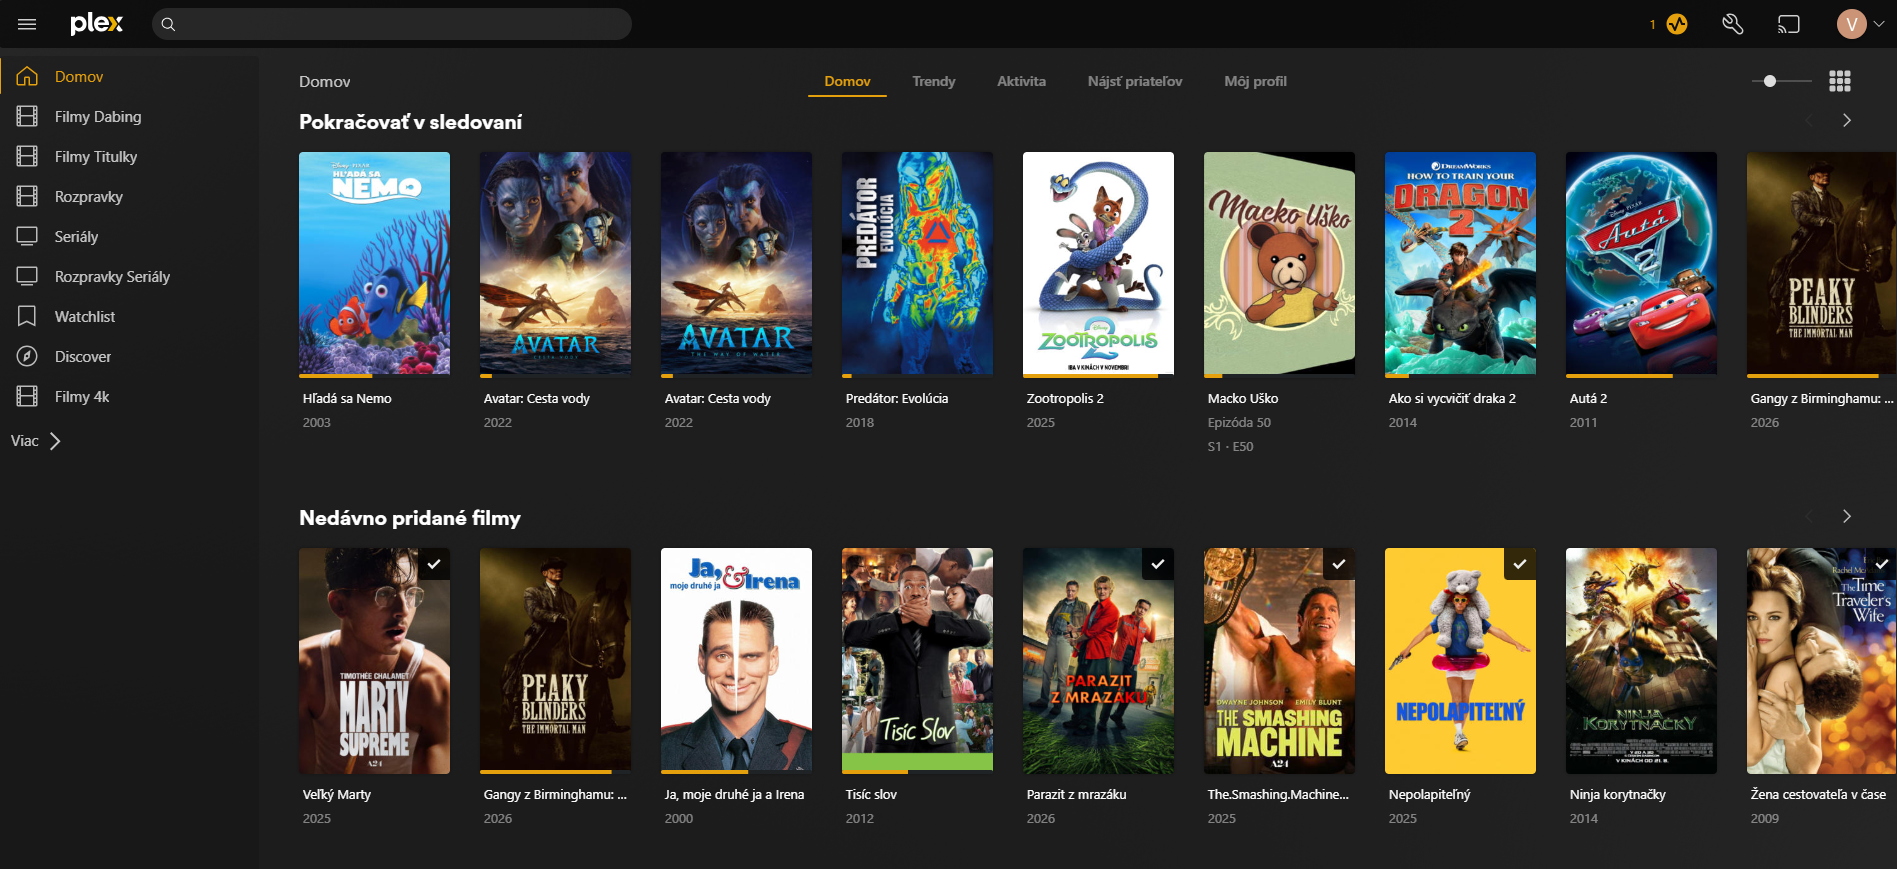This screenshot has width=1897, height=869.
Task: Toggle watched checkmark on The Smashing Machine
Action: [1339, 564]
